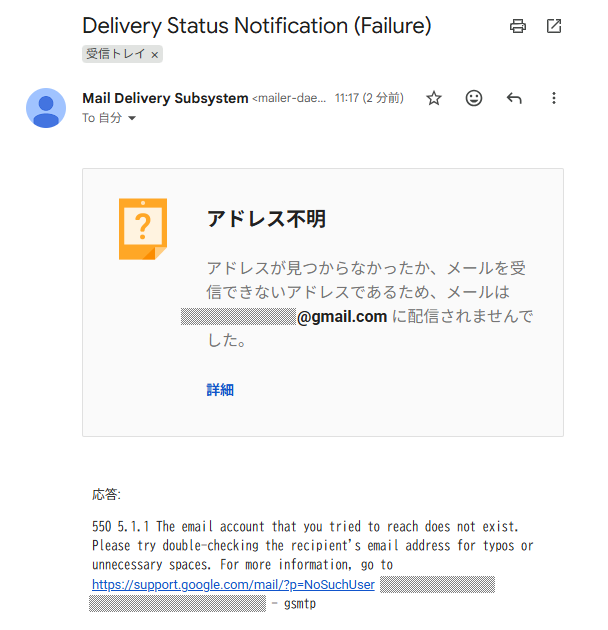Image resolution: width=608 pixels, height=630 pixels.
Task: Click the 受信トレイ label chip
Action: [x=116, y=54]
